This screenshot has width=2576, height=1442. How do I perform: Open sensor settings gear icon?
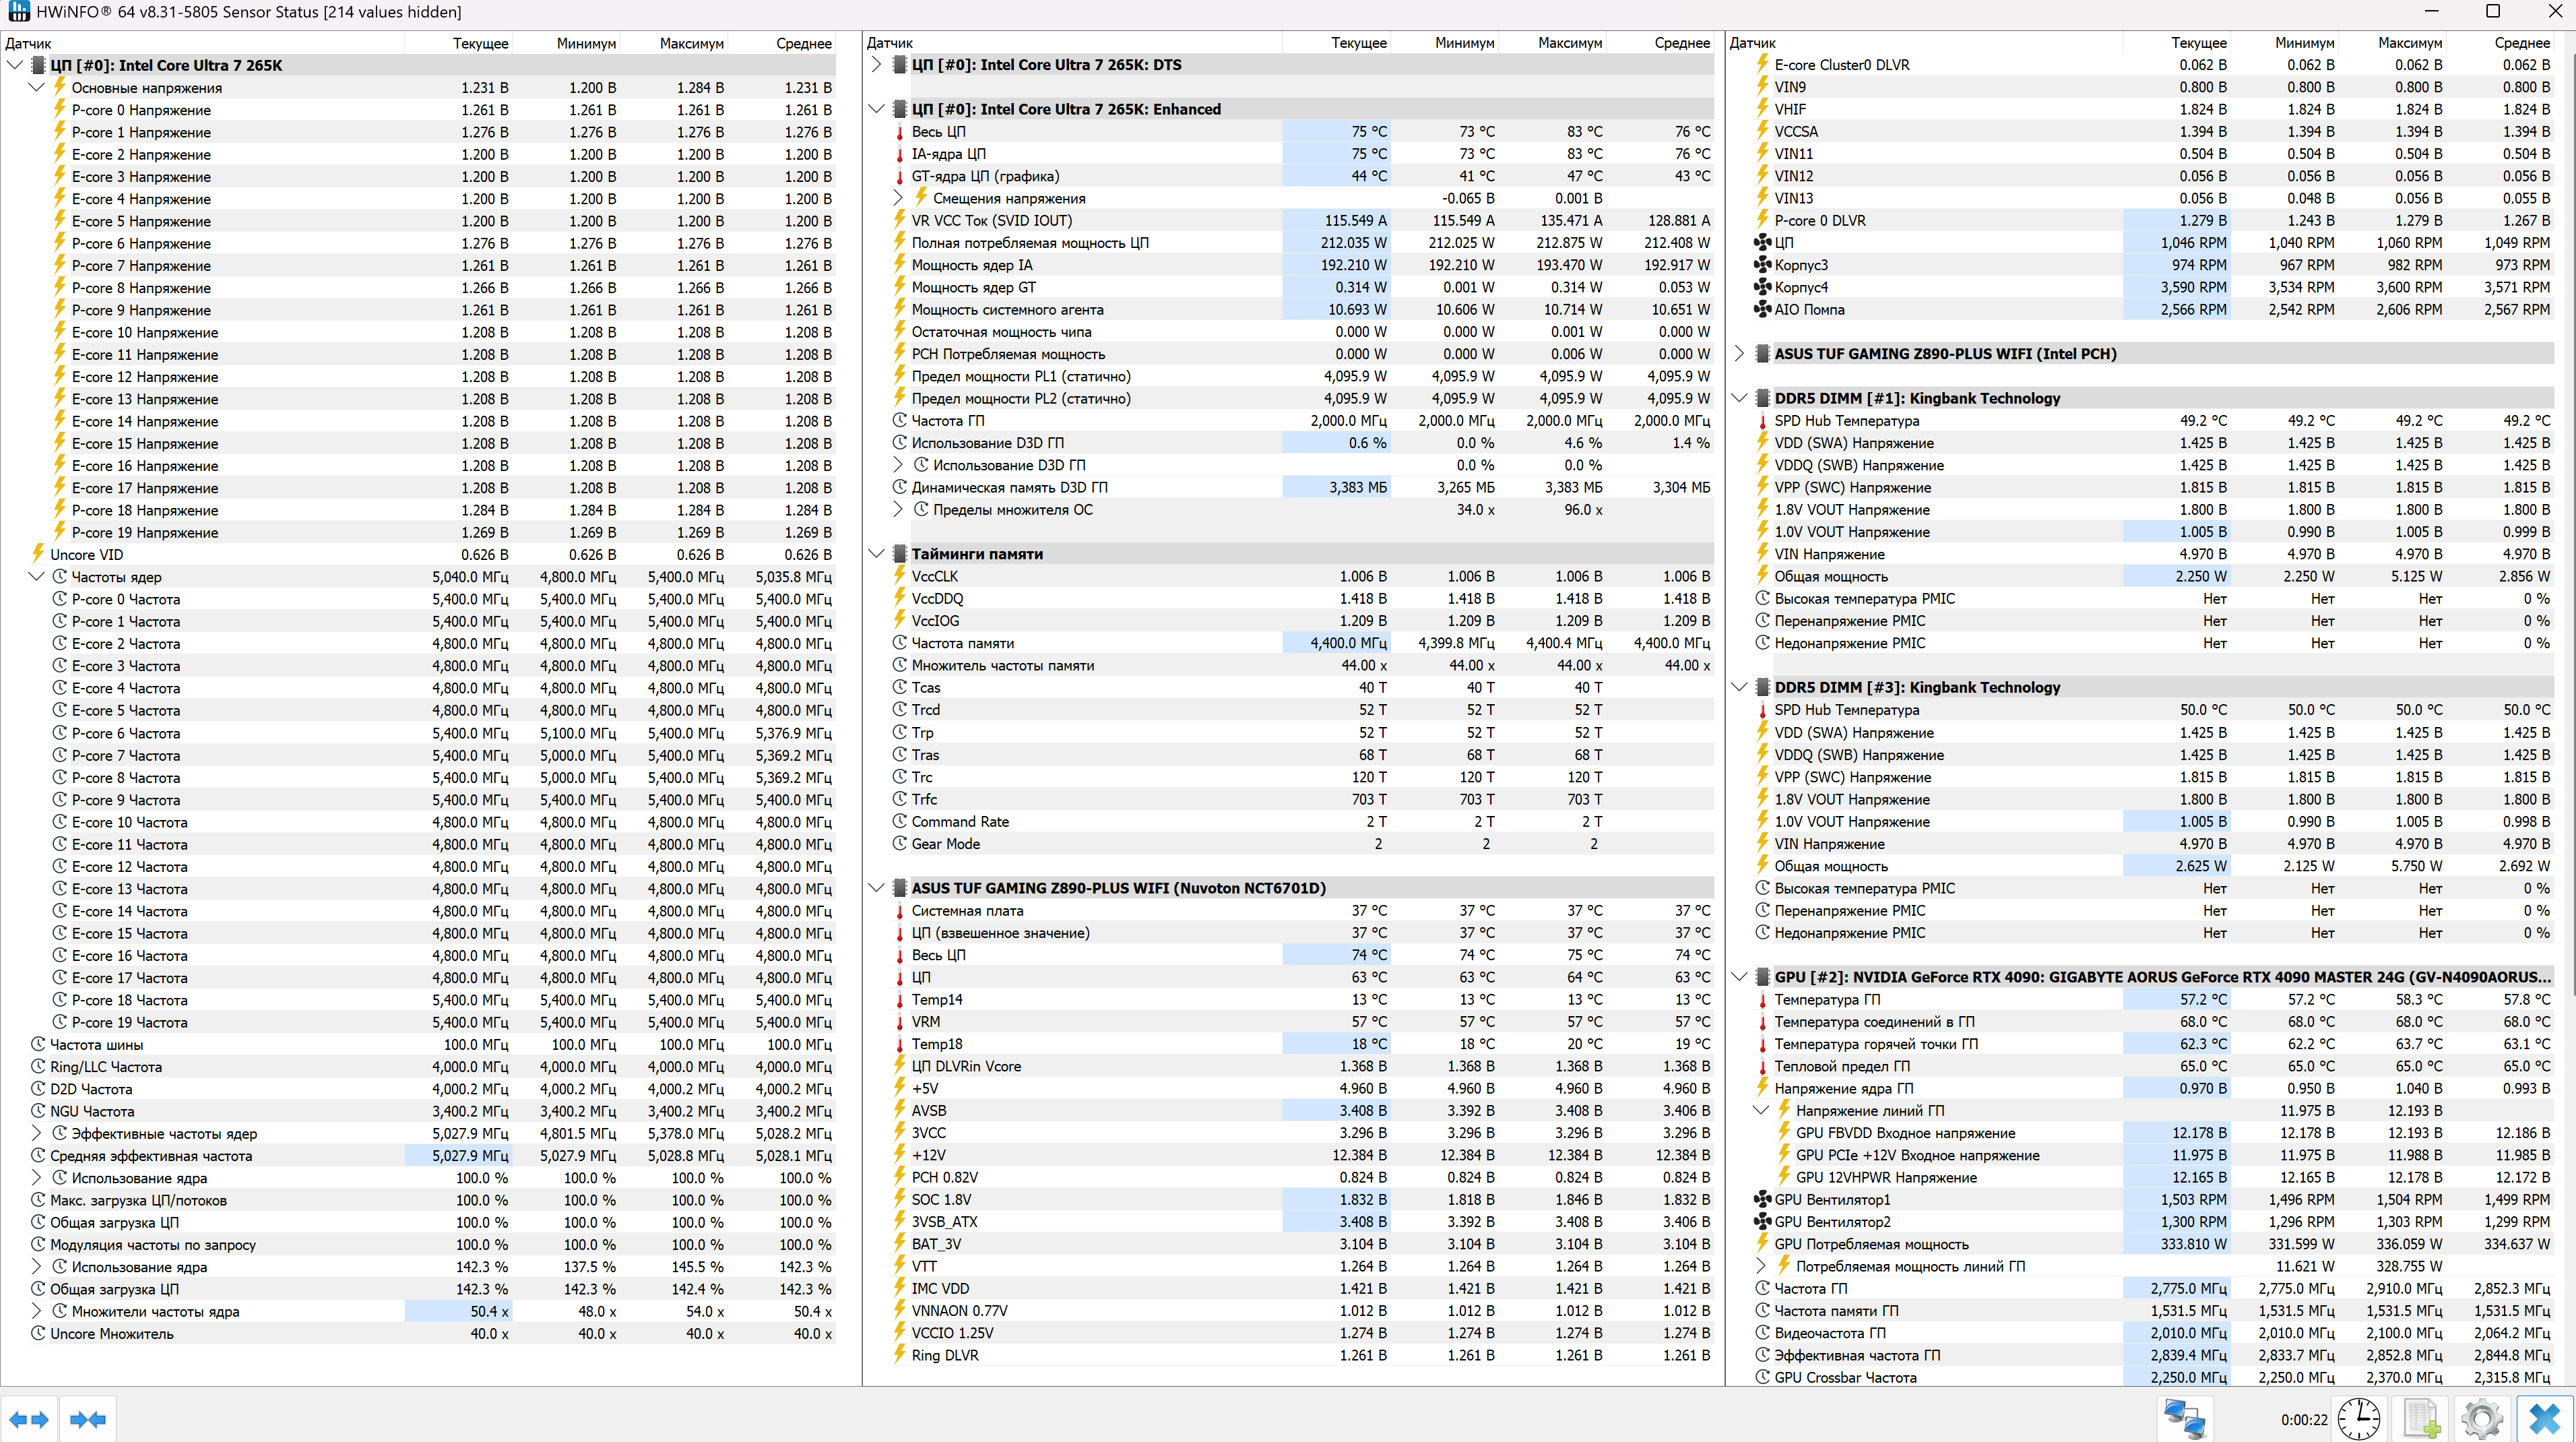(2482, 1418)
